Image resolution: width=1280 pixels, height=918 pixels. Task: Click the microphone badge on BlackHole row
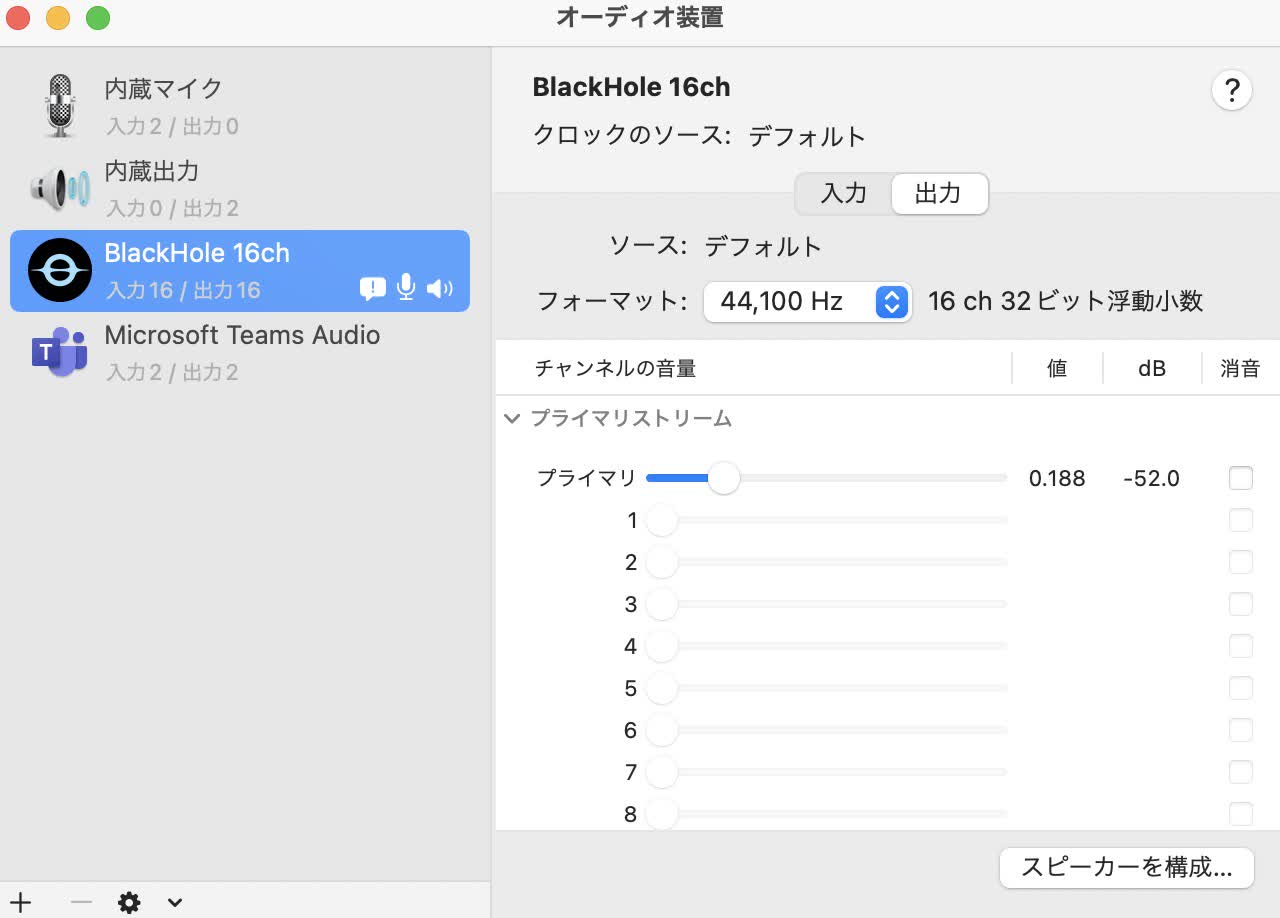(x=405, y=288)
